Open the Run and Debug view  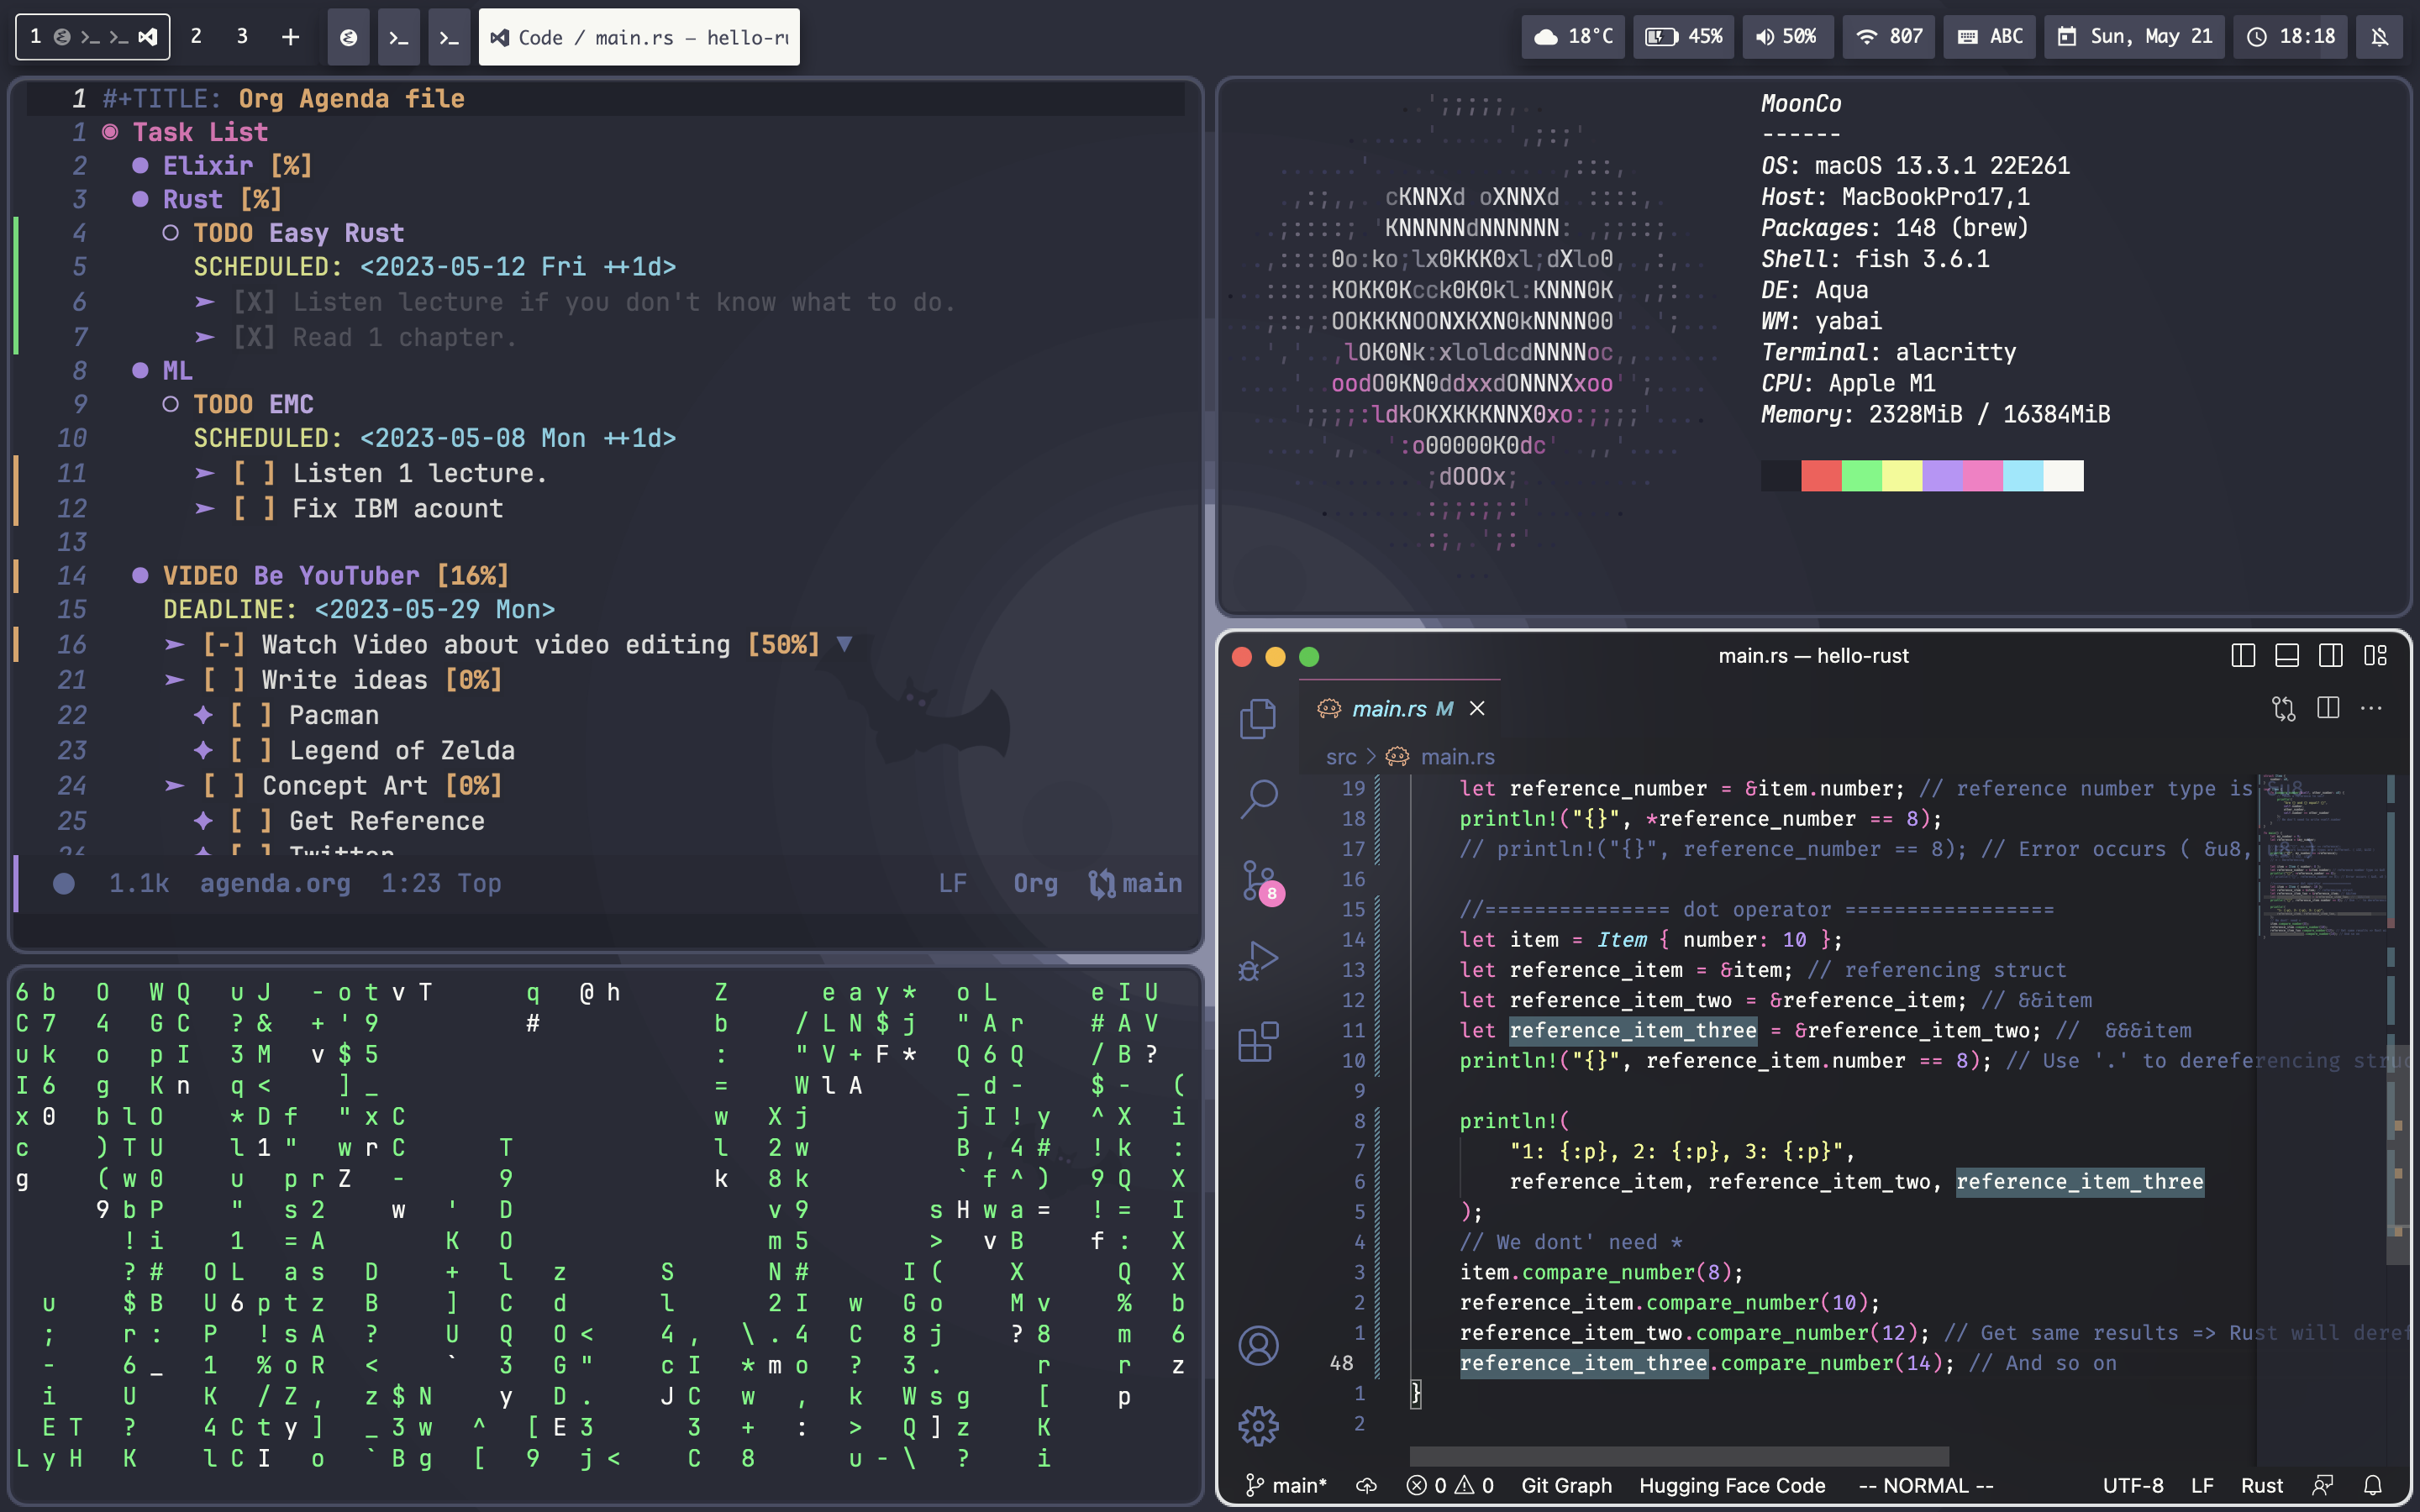click(x=1258, y=961)
